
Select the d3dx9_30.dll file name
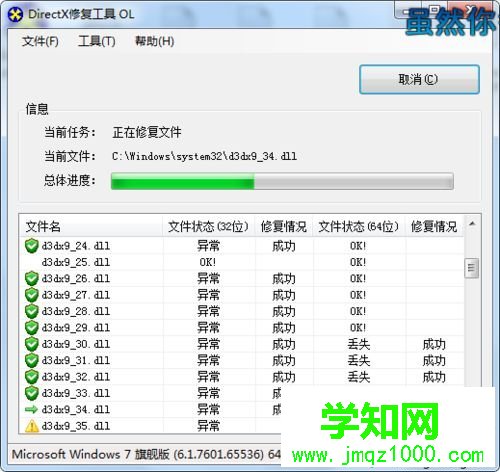click(76, 344)
